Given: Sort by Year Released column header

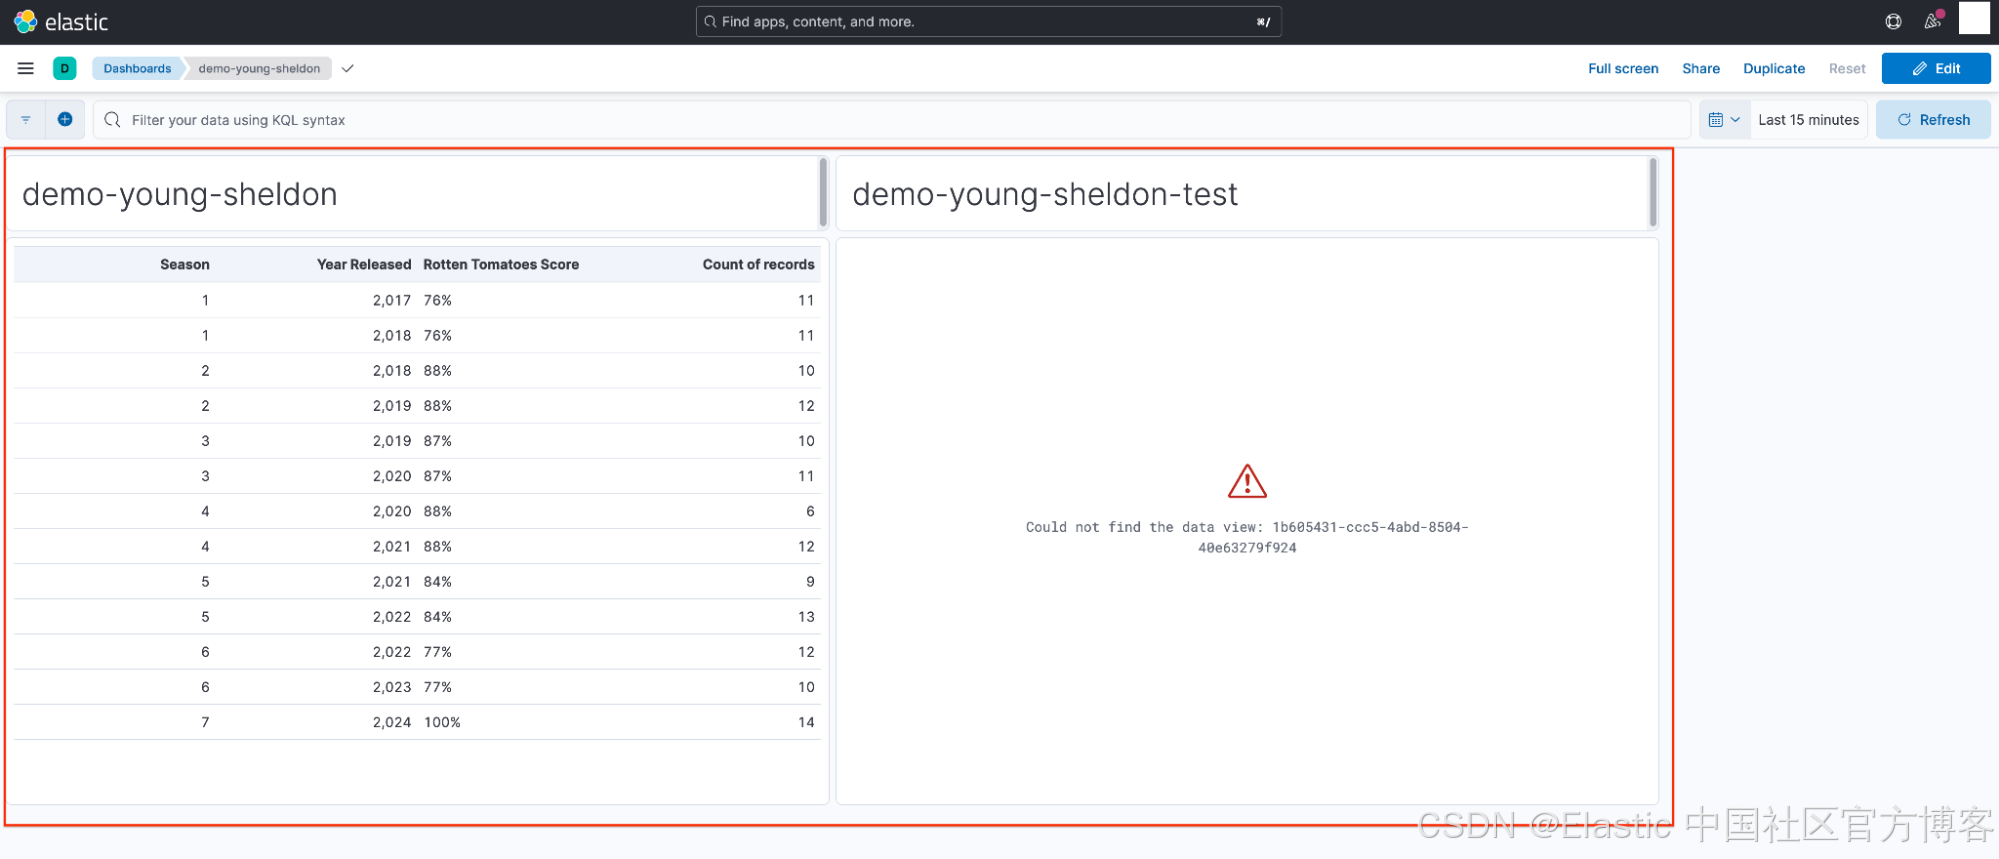Looking at the screenshot, I should point(364,264).
